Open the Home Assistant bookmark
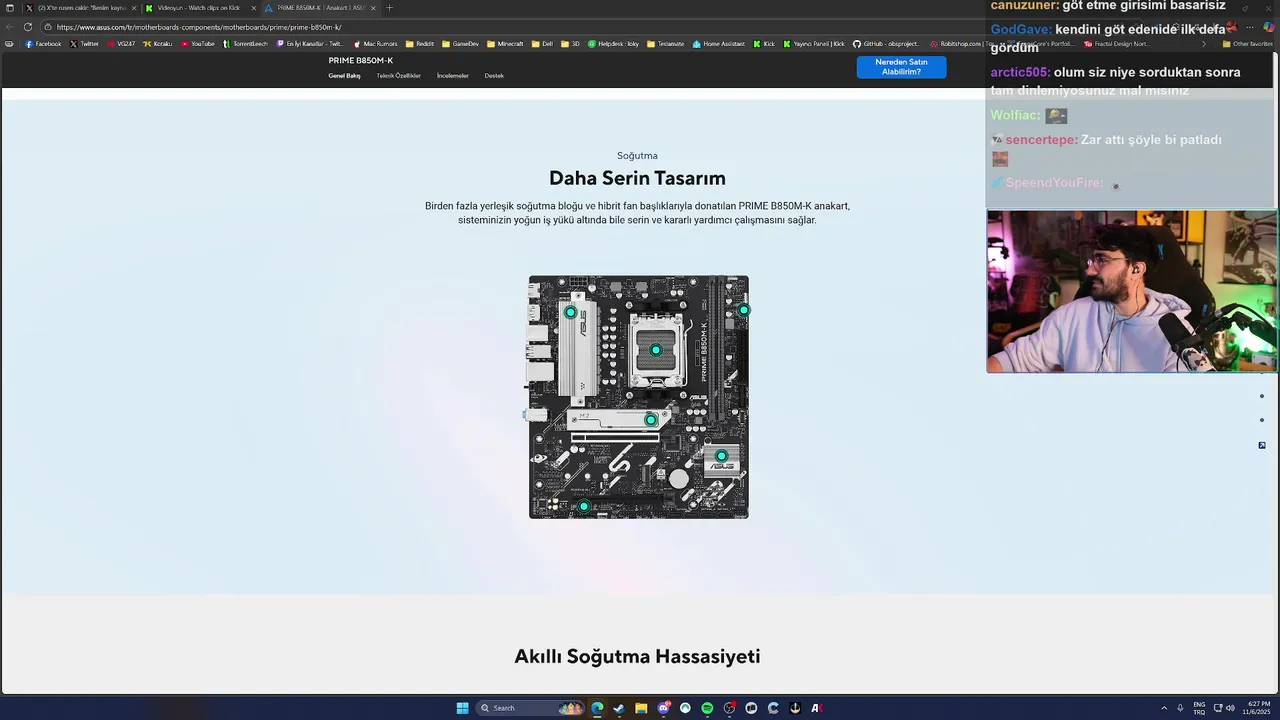Screen dimensions: 1280x720 tap(719, 44)
